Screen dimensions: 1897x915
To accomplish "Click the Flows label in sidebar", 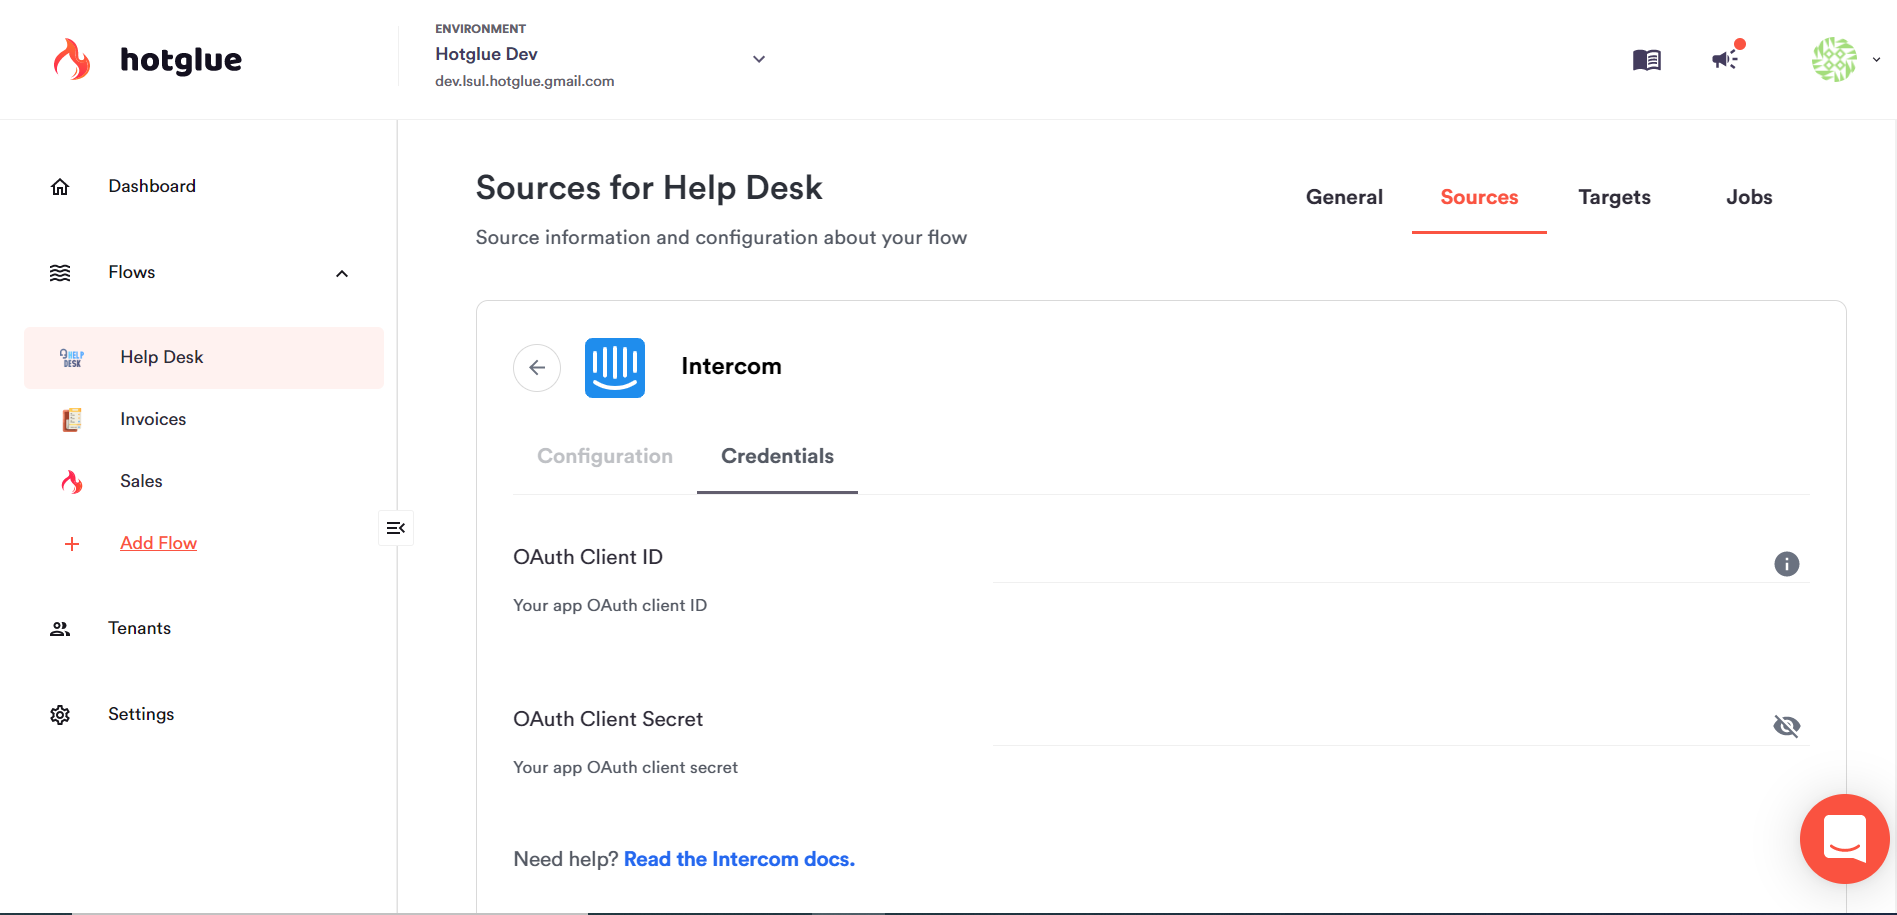I will [x=132, y=272].
